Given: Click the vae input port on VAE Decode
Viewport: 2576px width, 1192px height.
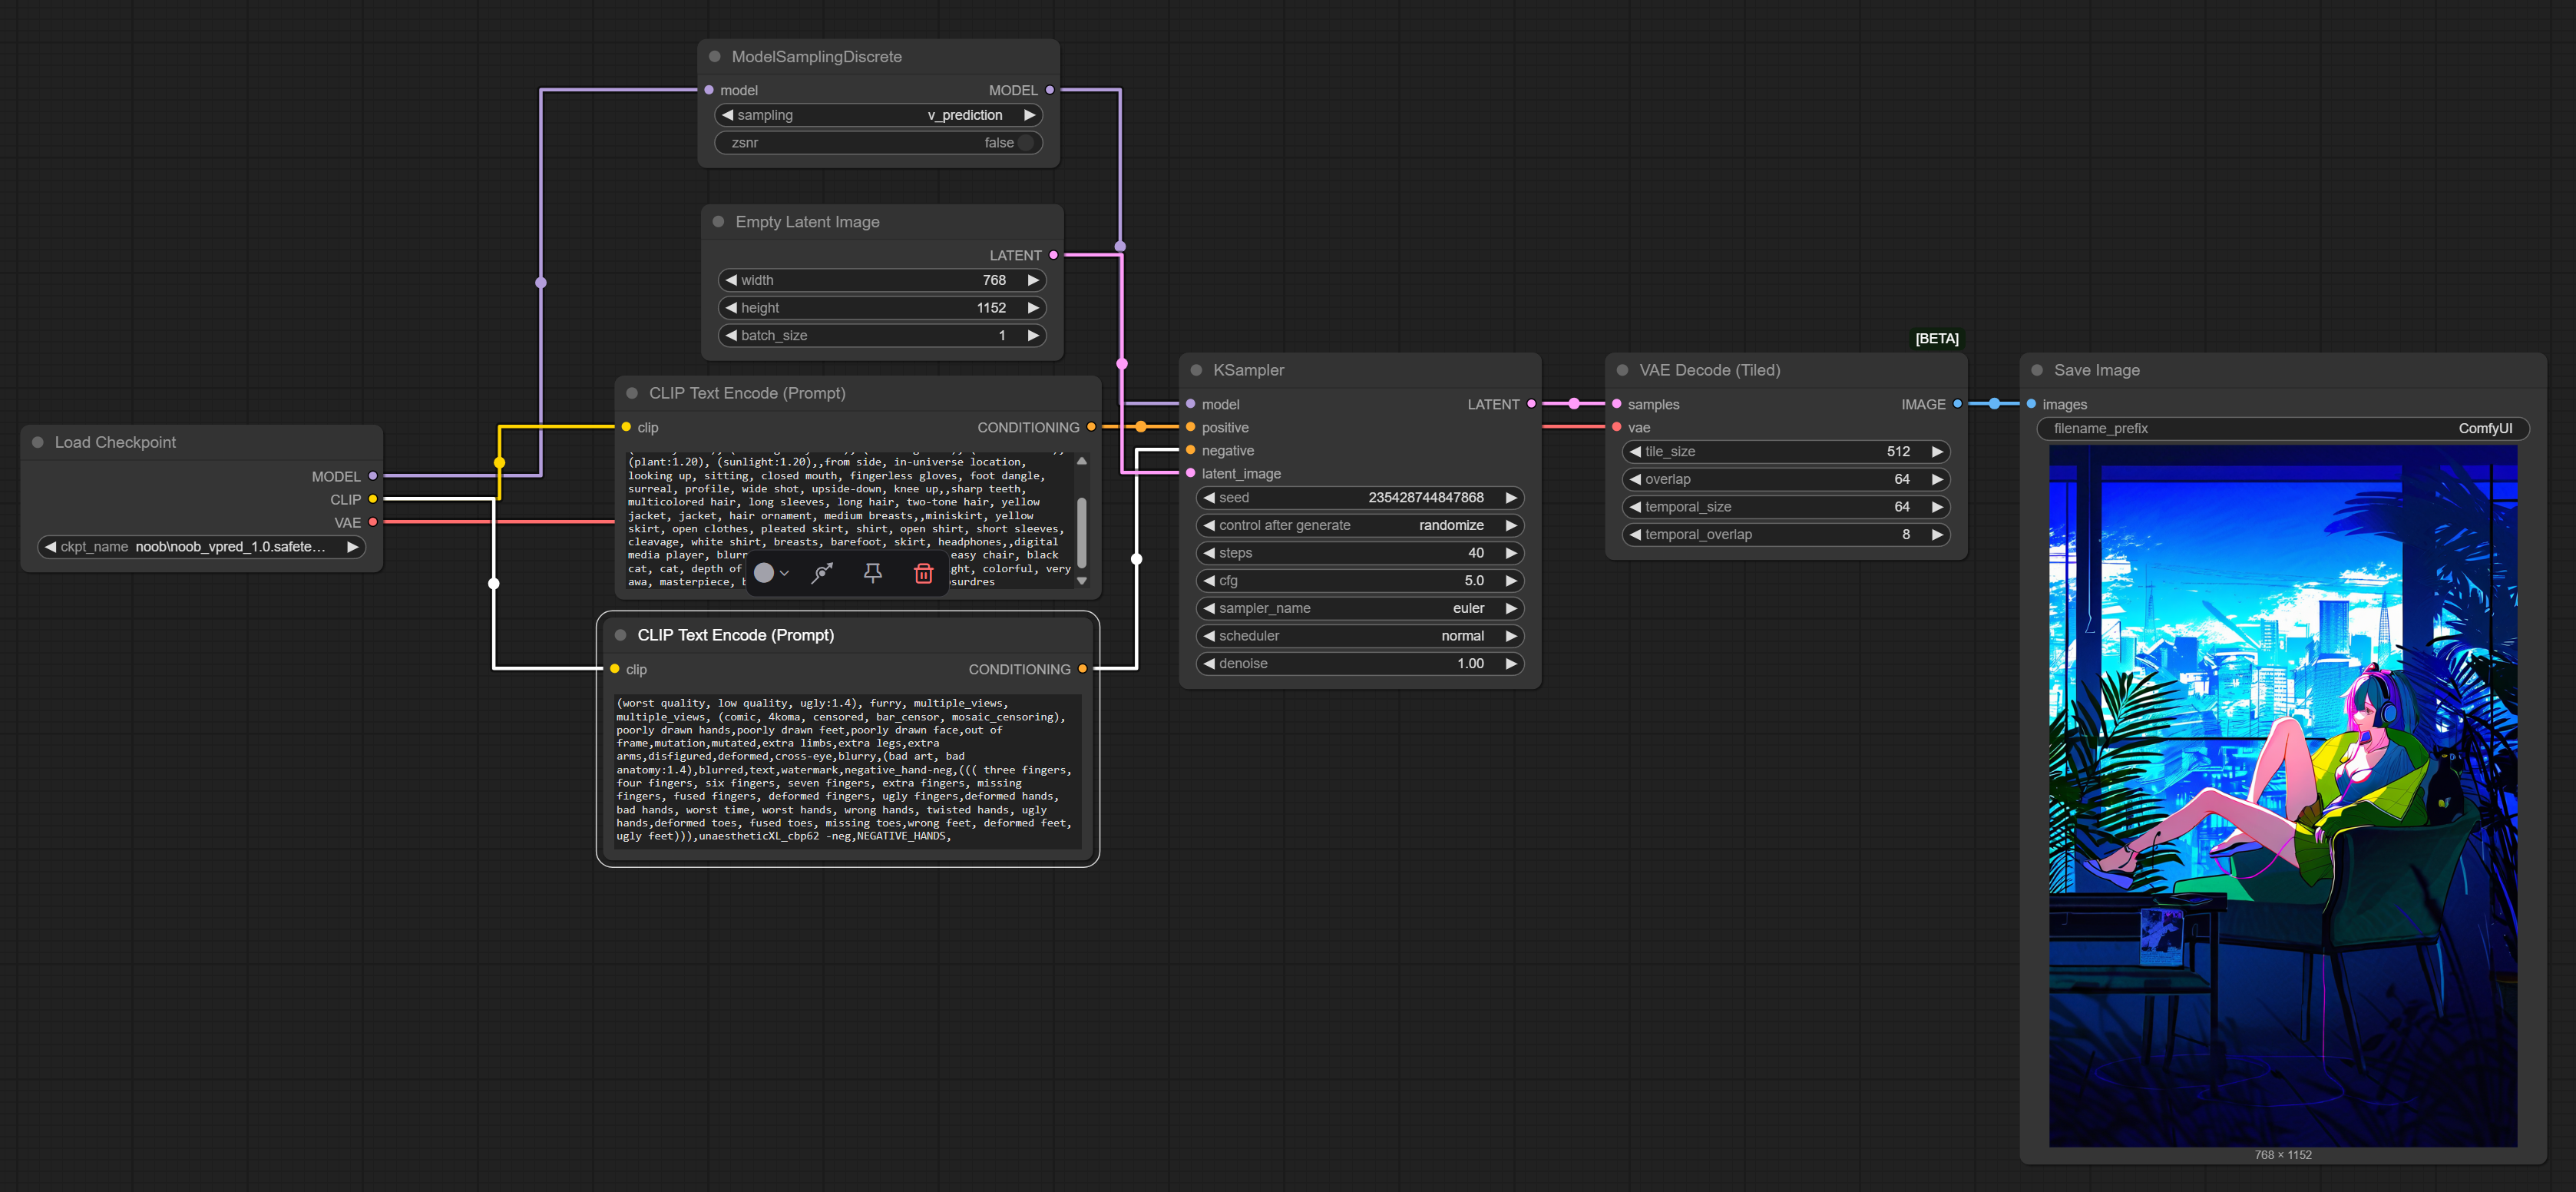Looking at the screenshot, I should pyautogui.click(x=1617, y=427).
